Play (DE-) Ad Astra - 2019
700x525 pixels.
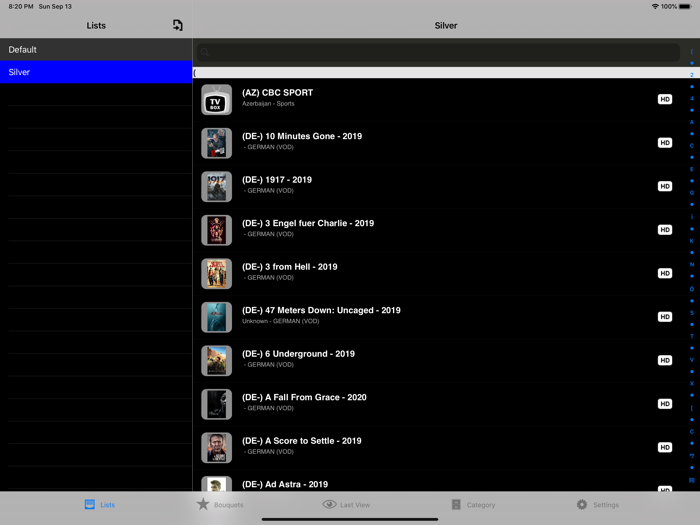440,481
